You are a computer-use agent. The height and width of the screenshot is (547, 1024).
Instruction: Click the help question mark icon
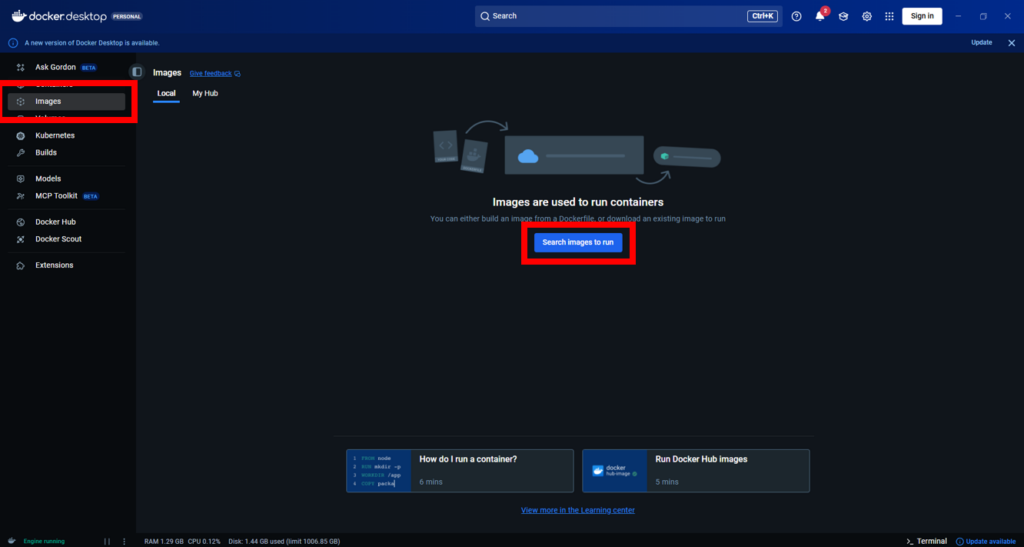click(x=796, y=16)
